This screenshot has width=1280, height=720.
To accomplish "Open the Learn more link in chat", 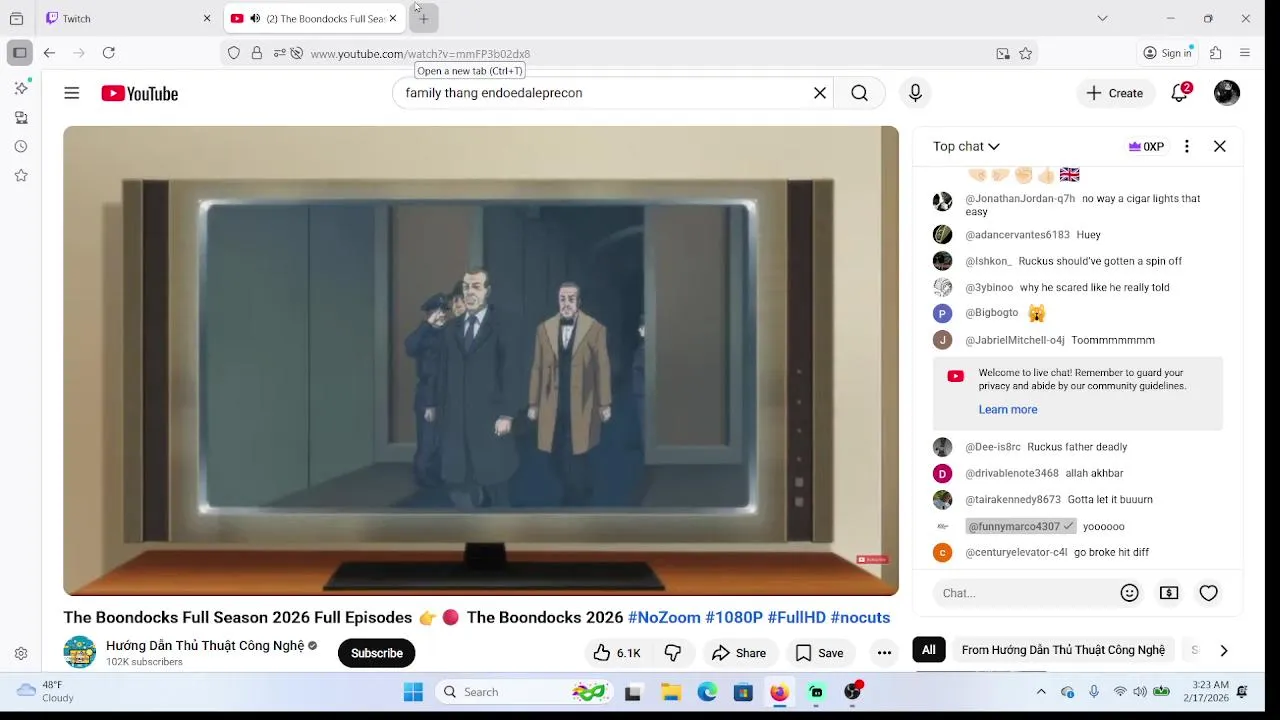I will (x=1008, y=409).
